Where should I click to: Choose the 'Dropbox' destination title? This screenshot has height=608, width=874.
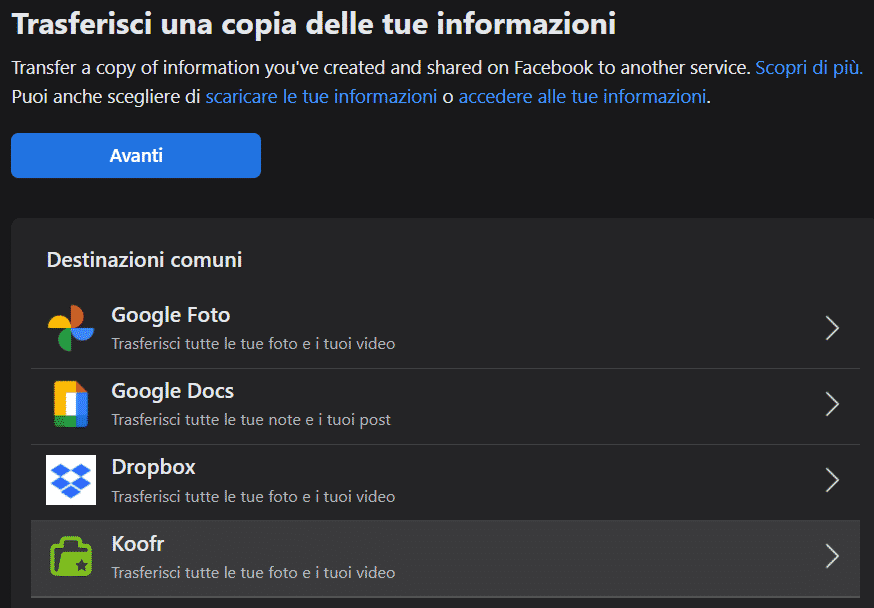tap(153, 467)
